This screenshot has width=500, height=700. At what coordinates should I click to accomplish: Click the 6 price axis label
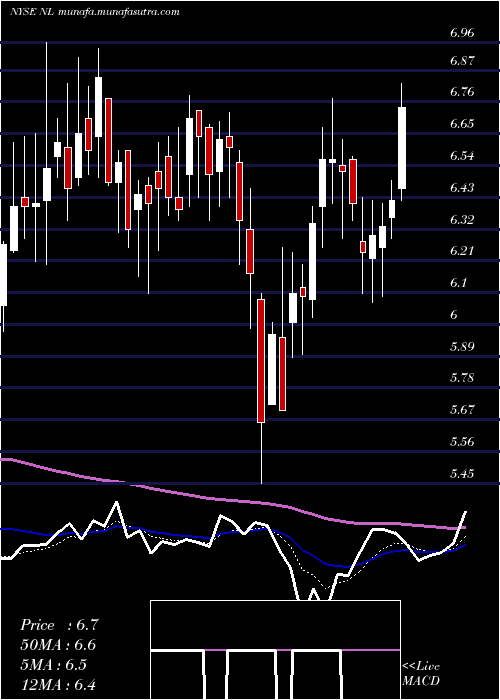click(454, 315)
